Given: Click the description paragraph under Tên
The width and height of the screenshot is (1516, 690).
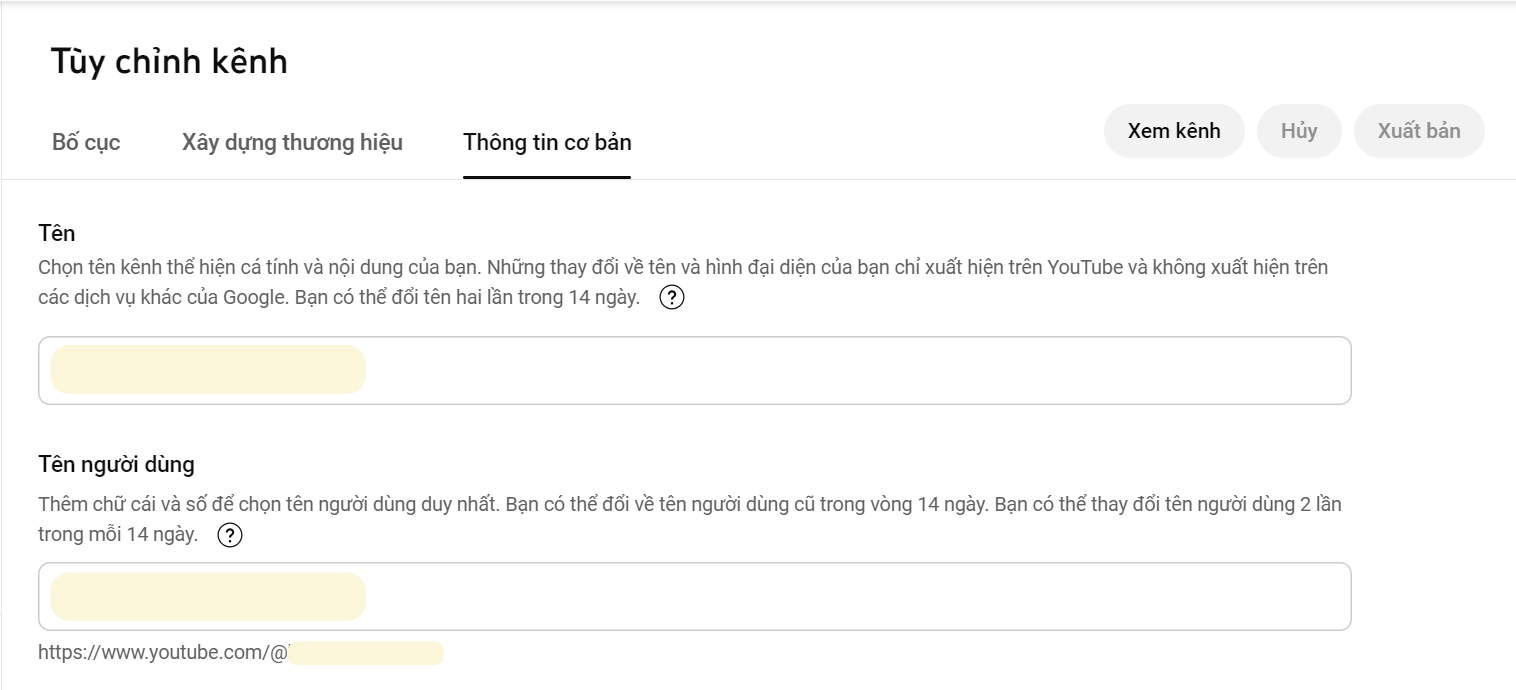Looking at the screenshot, I should point(683,283).
